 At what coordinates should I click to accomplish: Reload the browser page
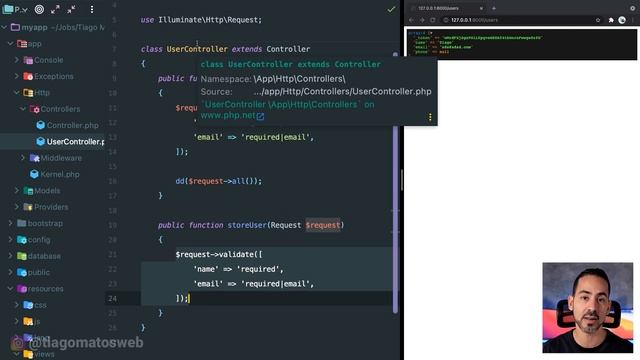tap(433, 20)
